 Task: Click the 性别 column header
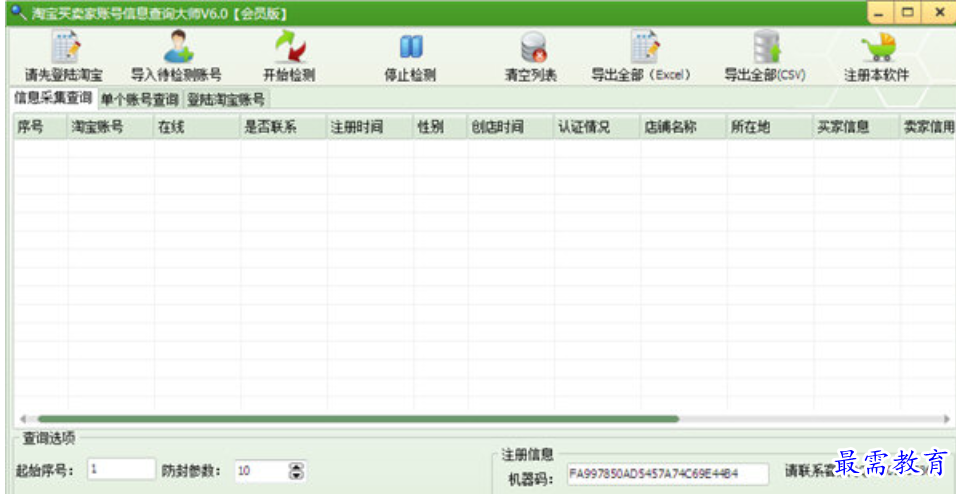click(x=440, y=127)
